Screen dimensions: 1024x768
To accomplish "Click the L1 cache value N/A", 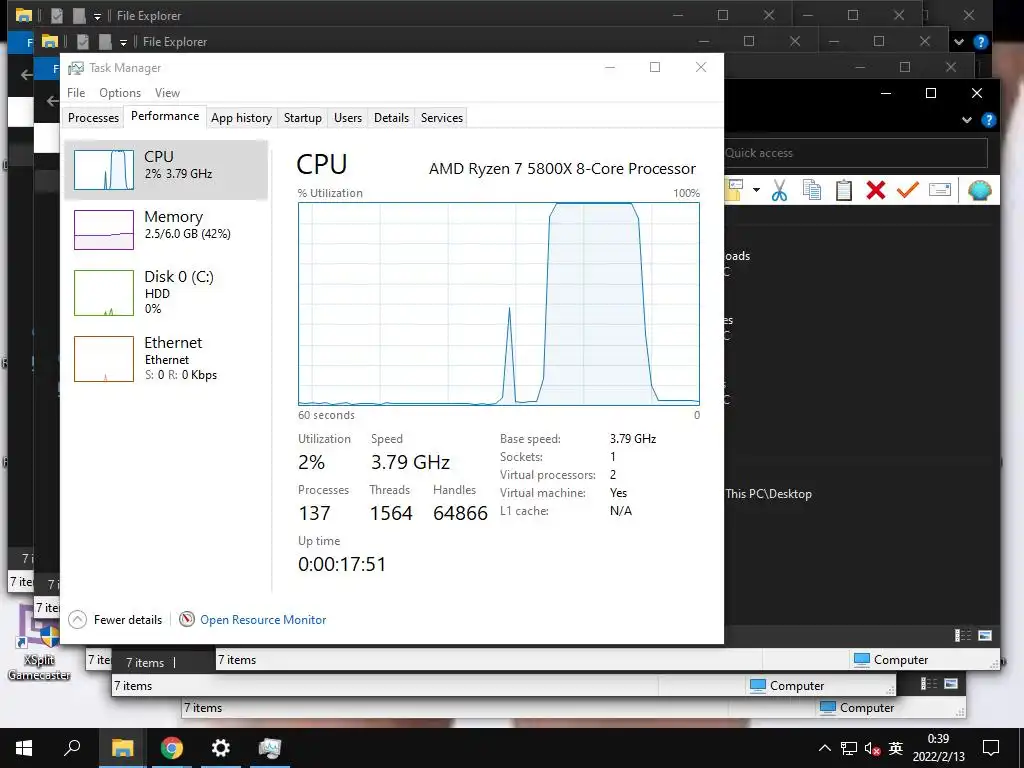I will (x=621, y=511).
